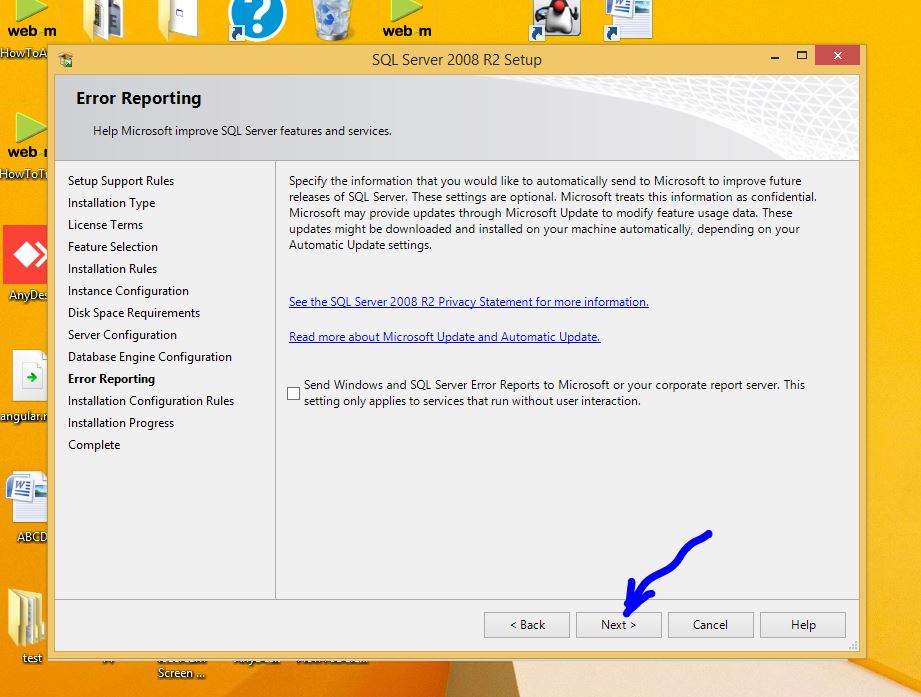Go back with the Back button
This screenshot has width=921, height=697.
pos(527,625)
